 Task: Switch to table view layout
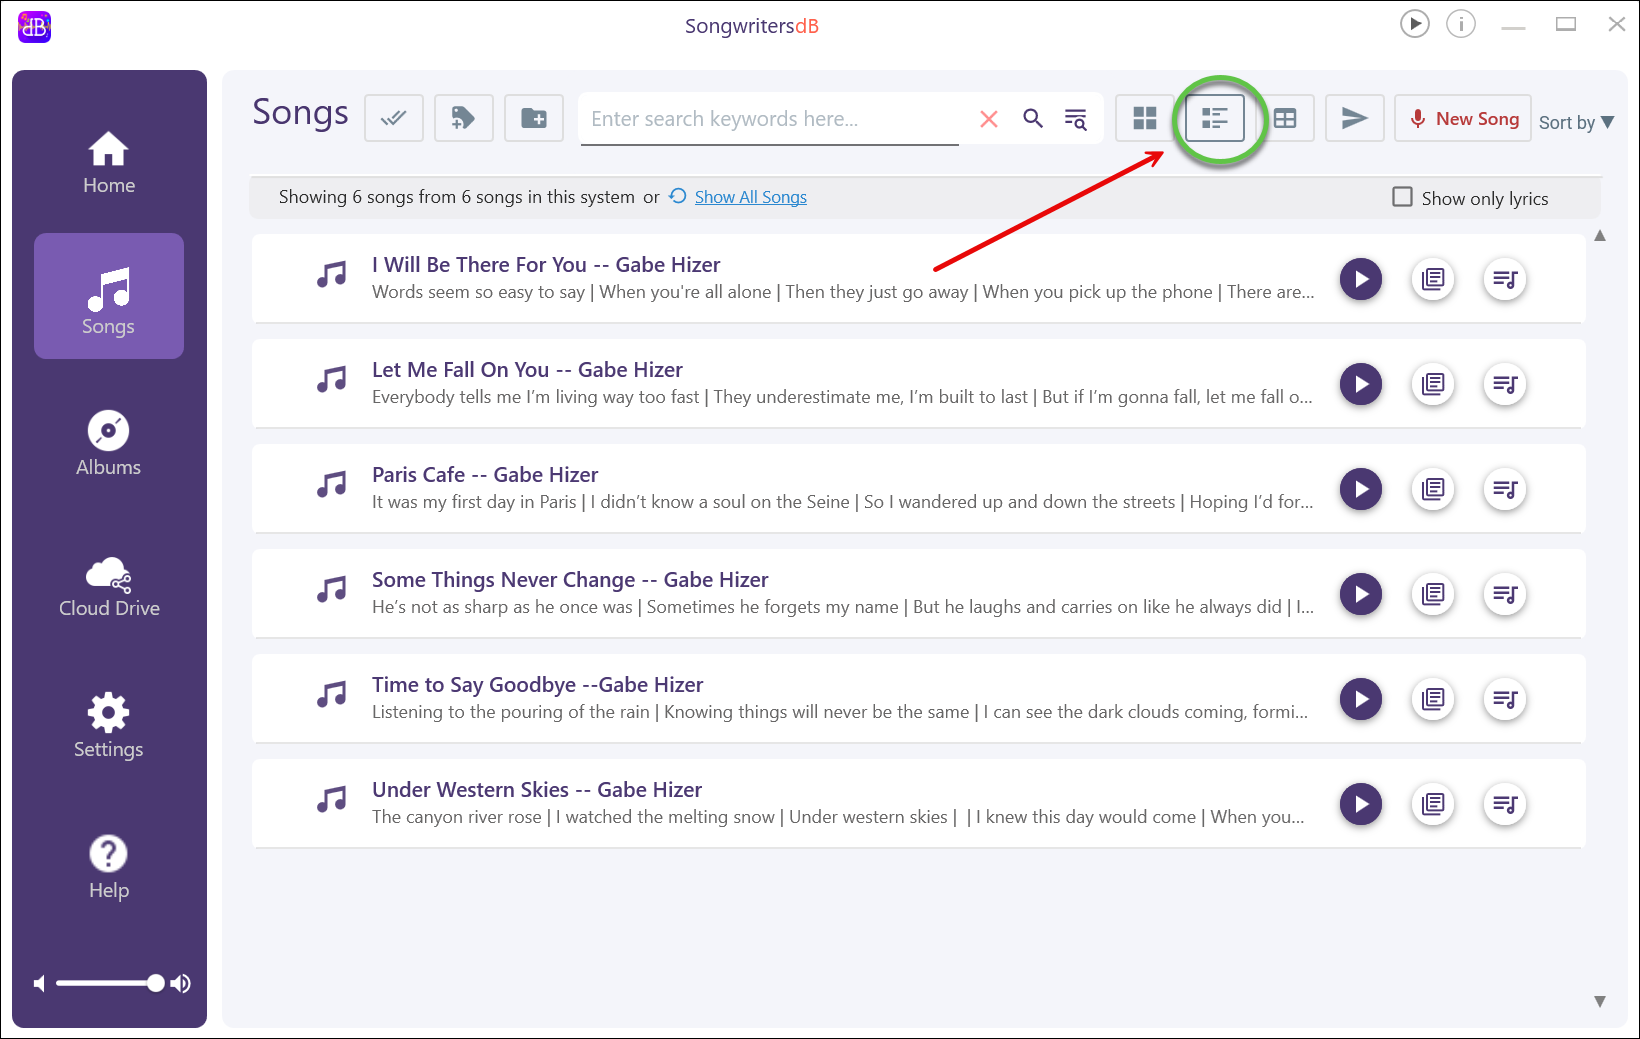(x=1285, y=119)
